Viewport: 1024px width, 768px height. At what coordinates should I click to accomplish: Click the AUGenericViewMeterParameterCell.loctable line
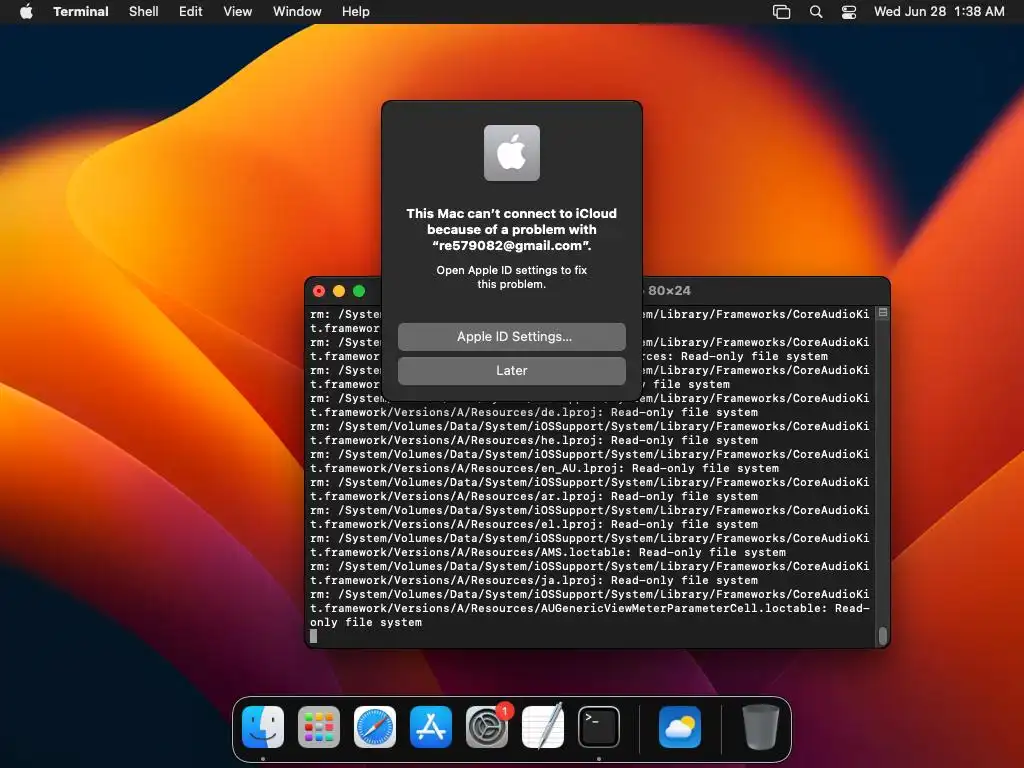coord(590,609)
